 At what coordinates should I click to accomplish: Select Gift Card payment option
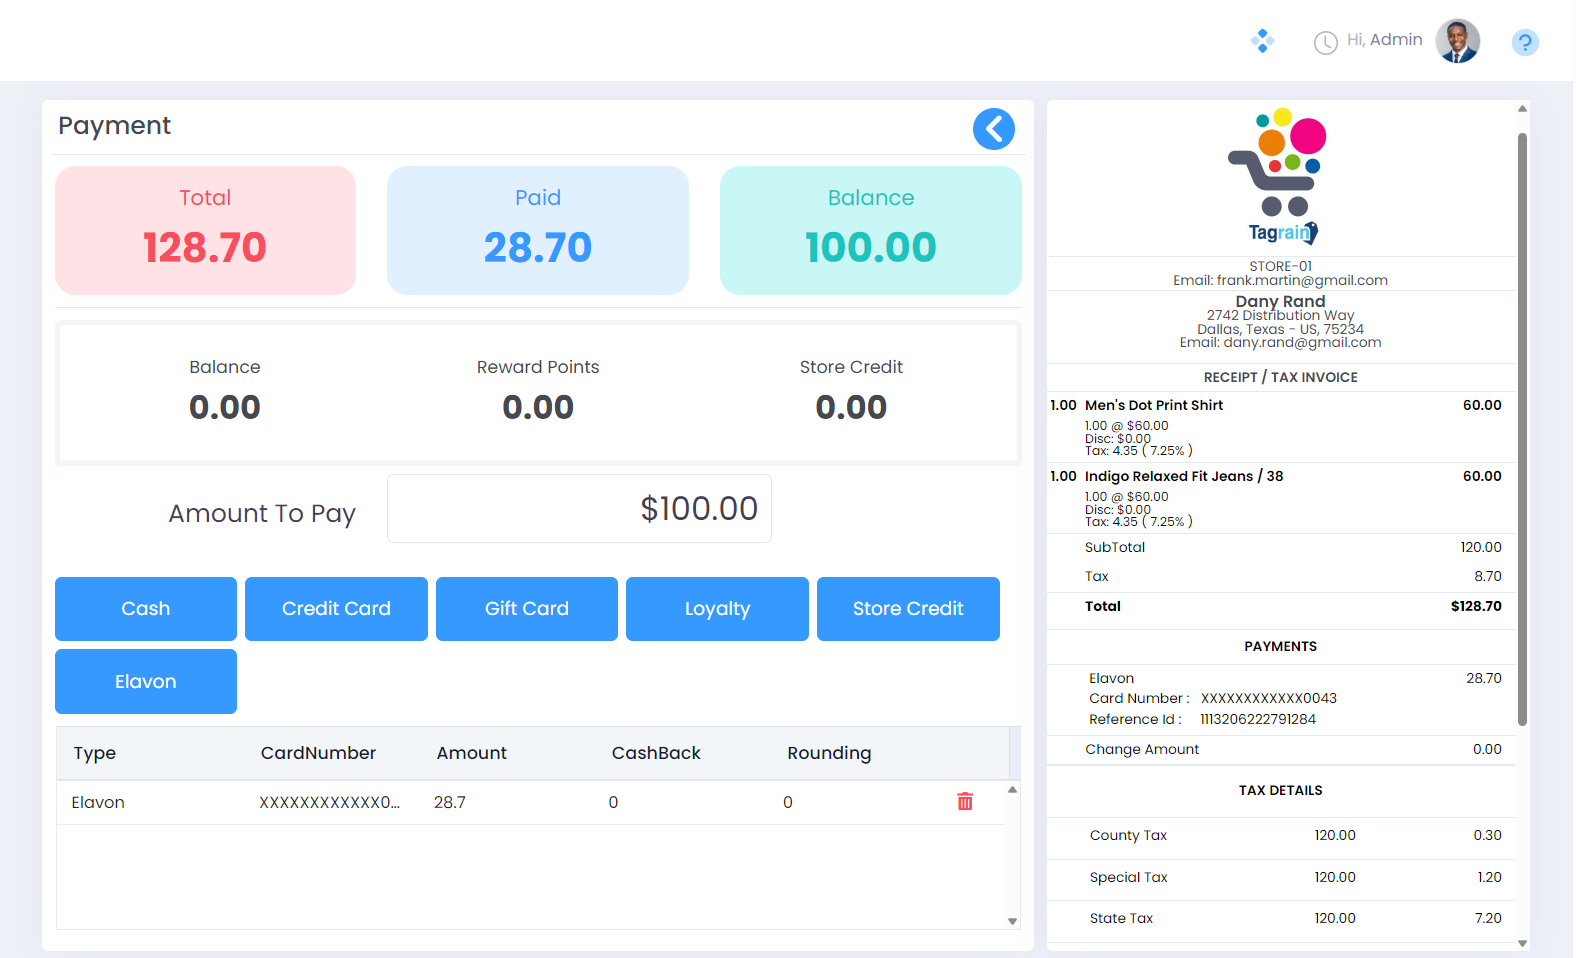pos(527,609)
